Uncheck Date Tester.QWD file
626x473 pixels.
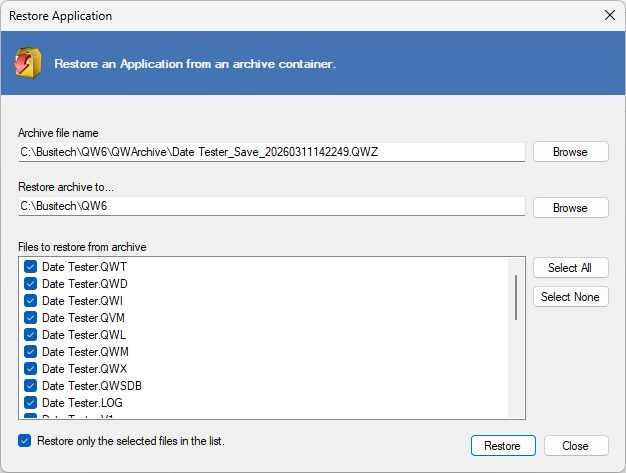30,284
